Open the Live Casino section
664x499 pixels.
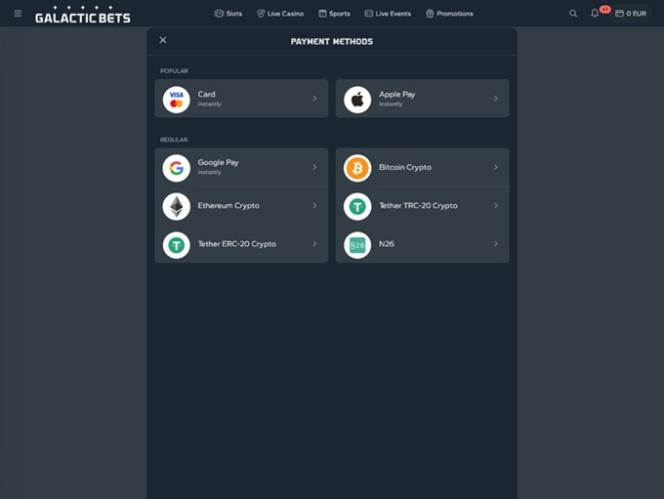pos(280,14)
